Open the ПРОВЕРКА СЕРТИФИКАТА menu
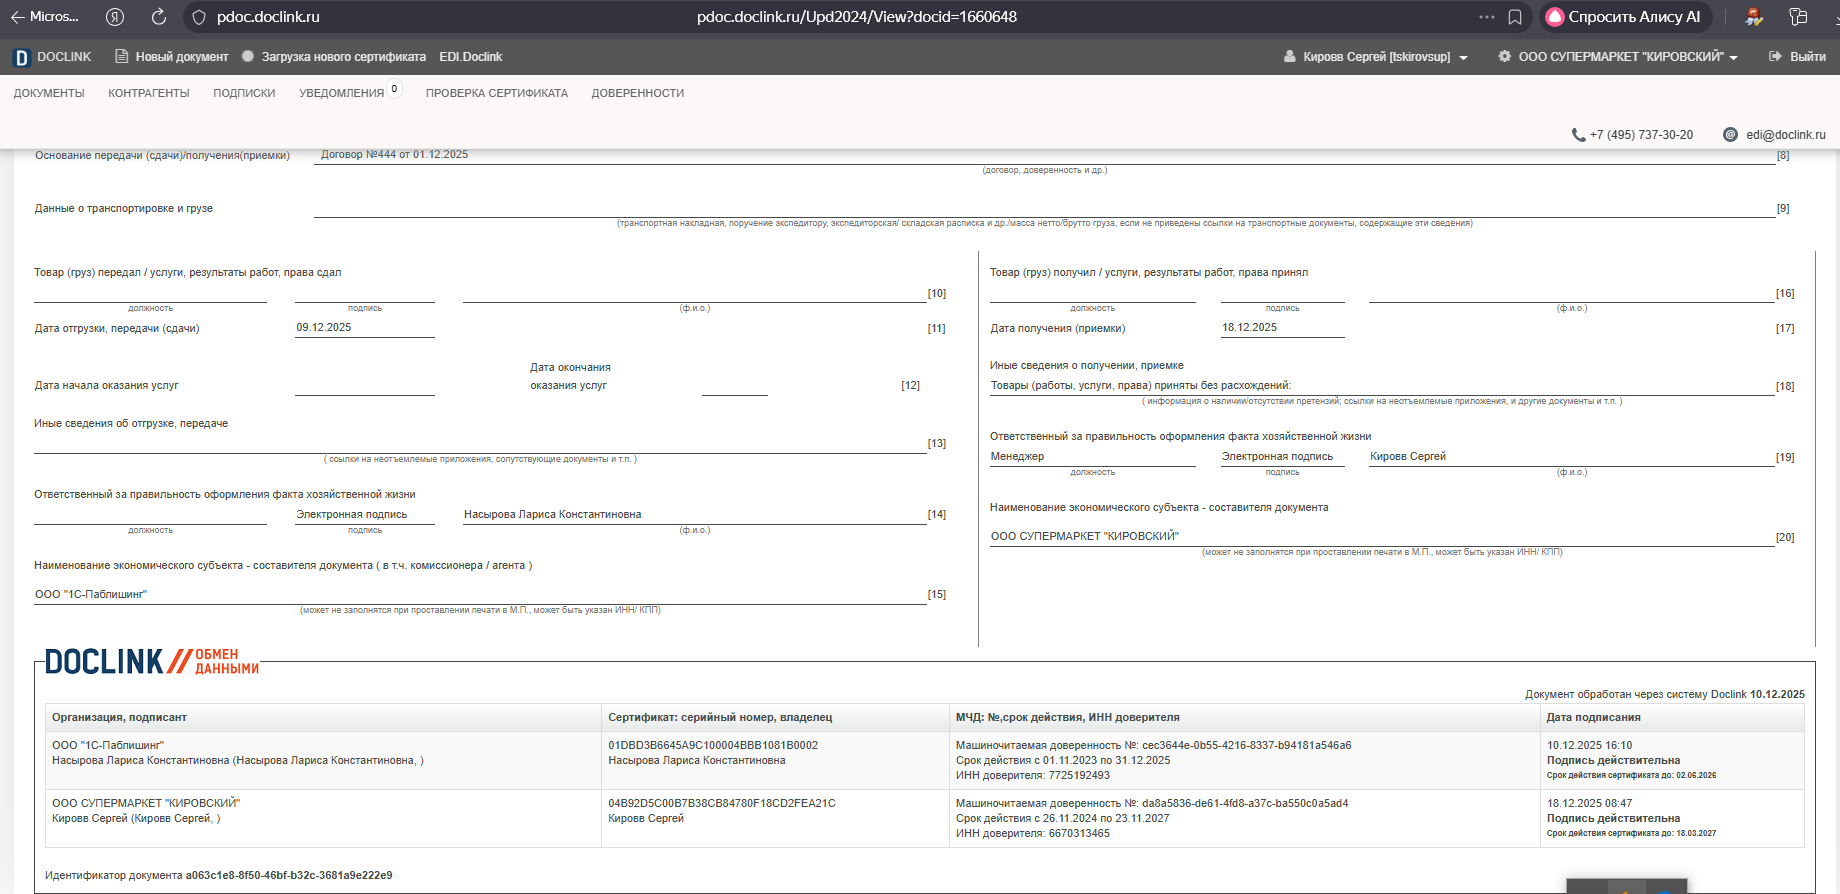Image resolution: width=1840 pixels, height=894 pixels. [x=497, y=93]
